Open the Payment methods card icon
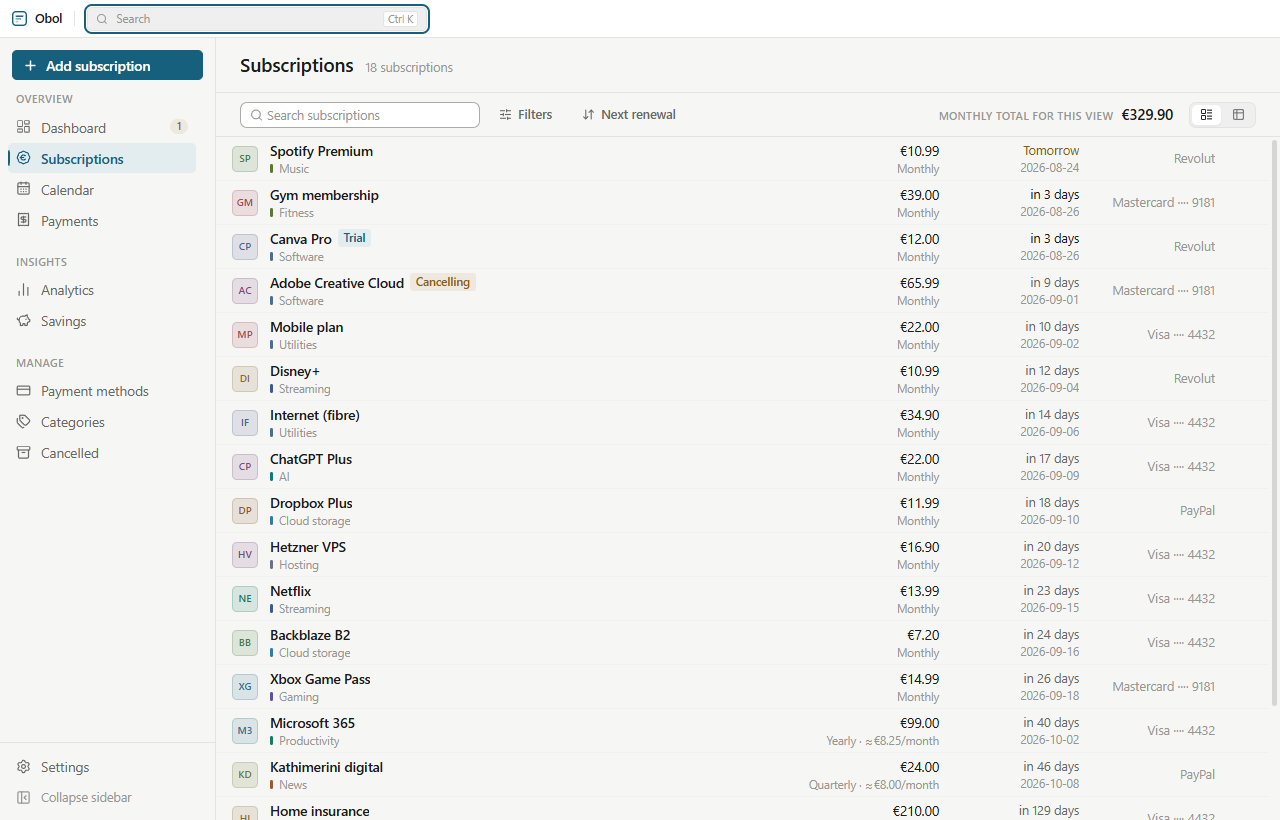This screenshot has width=1280, height=820. (24, 390)
